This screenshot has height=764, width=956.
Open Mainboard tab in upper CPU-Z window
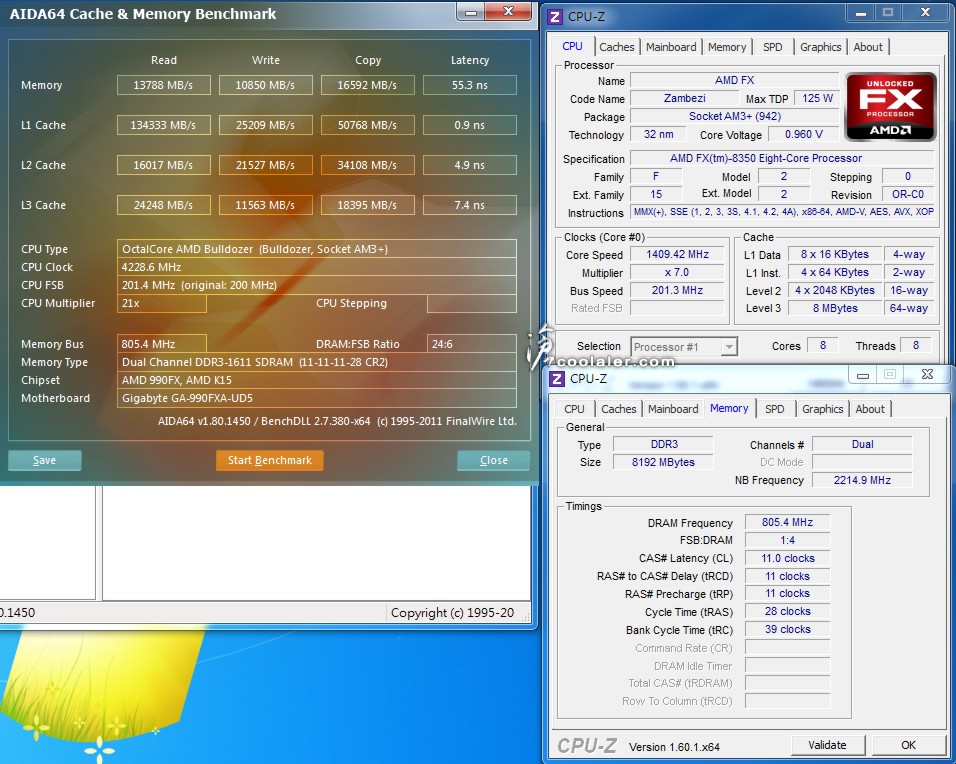coord(671,47)
